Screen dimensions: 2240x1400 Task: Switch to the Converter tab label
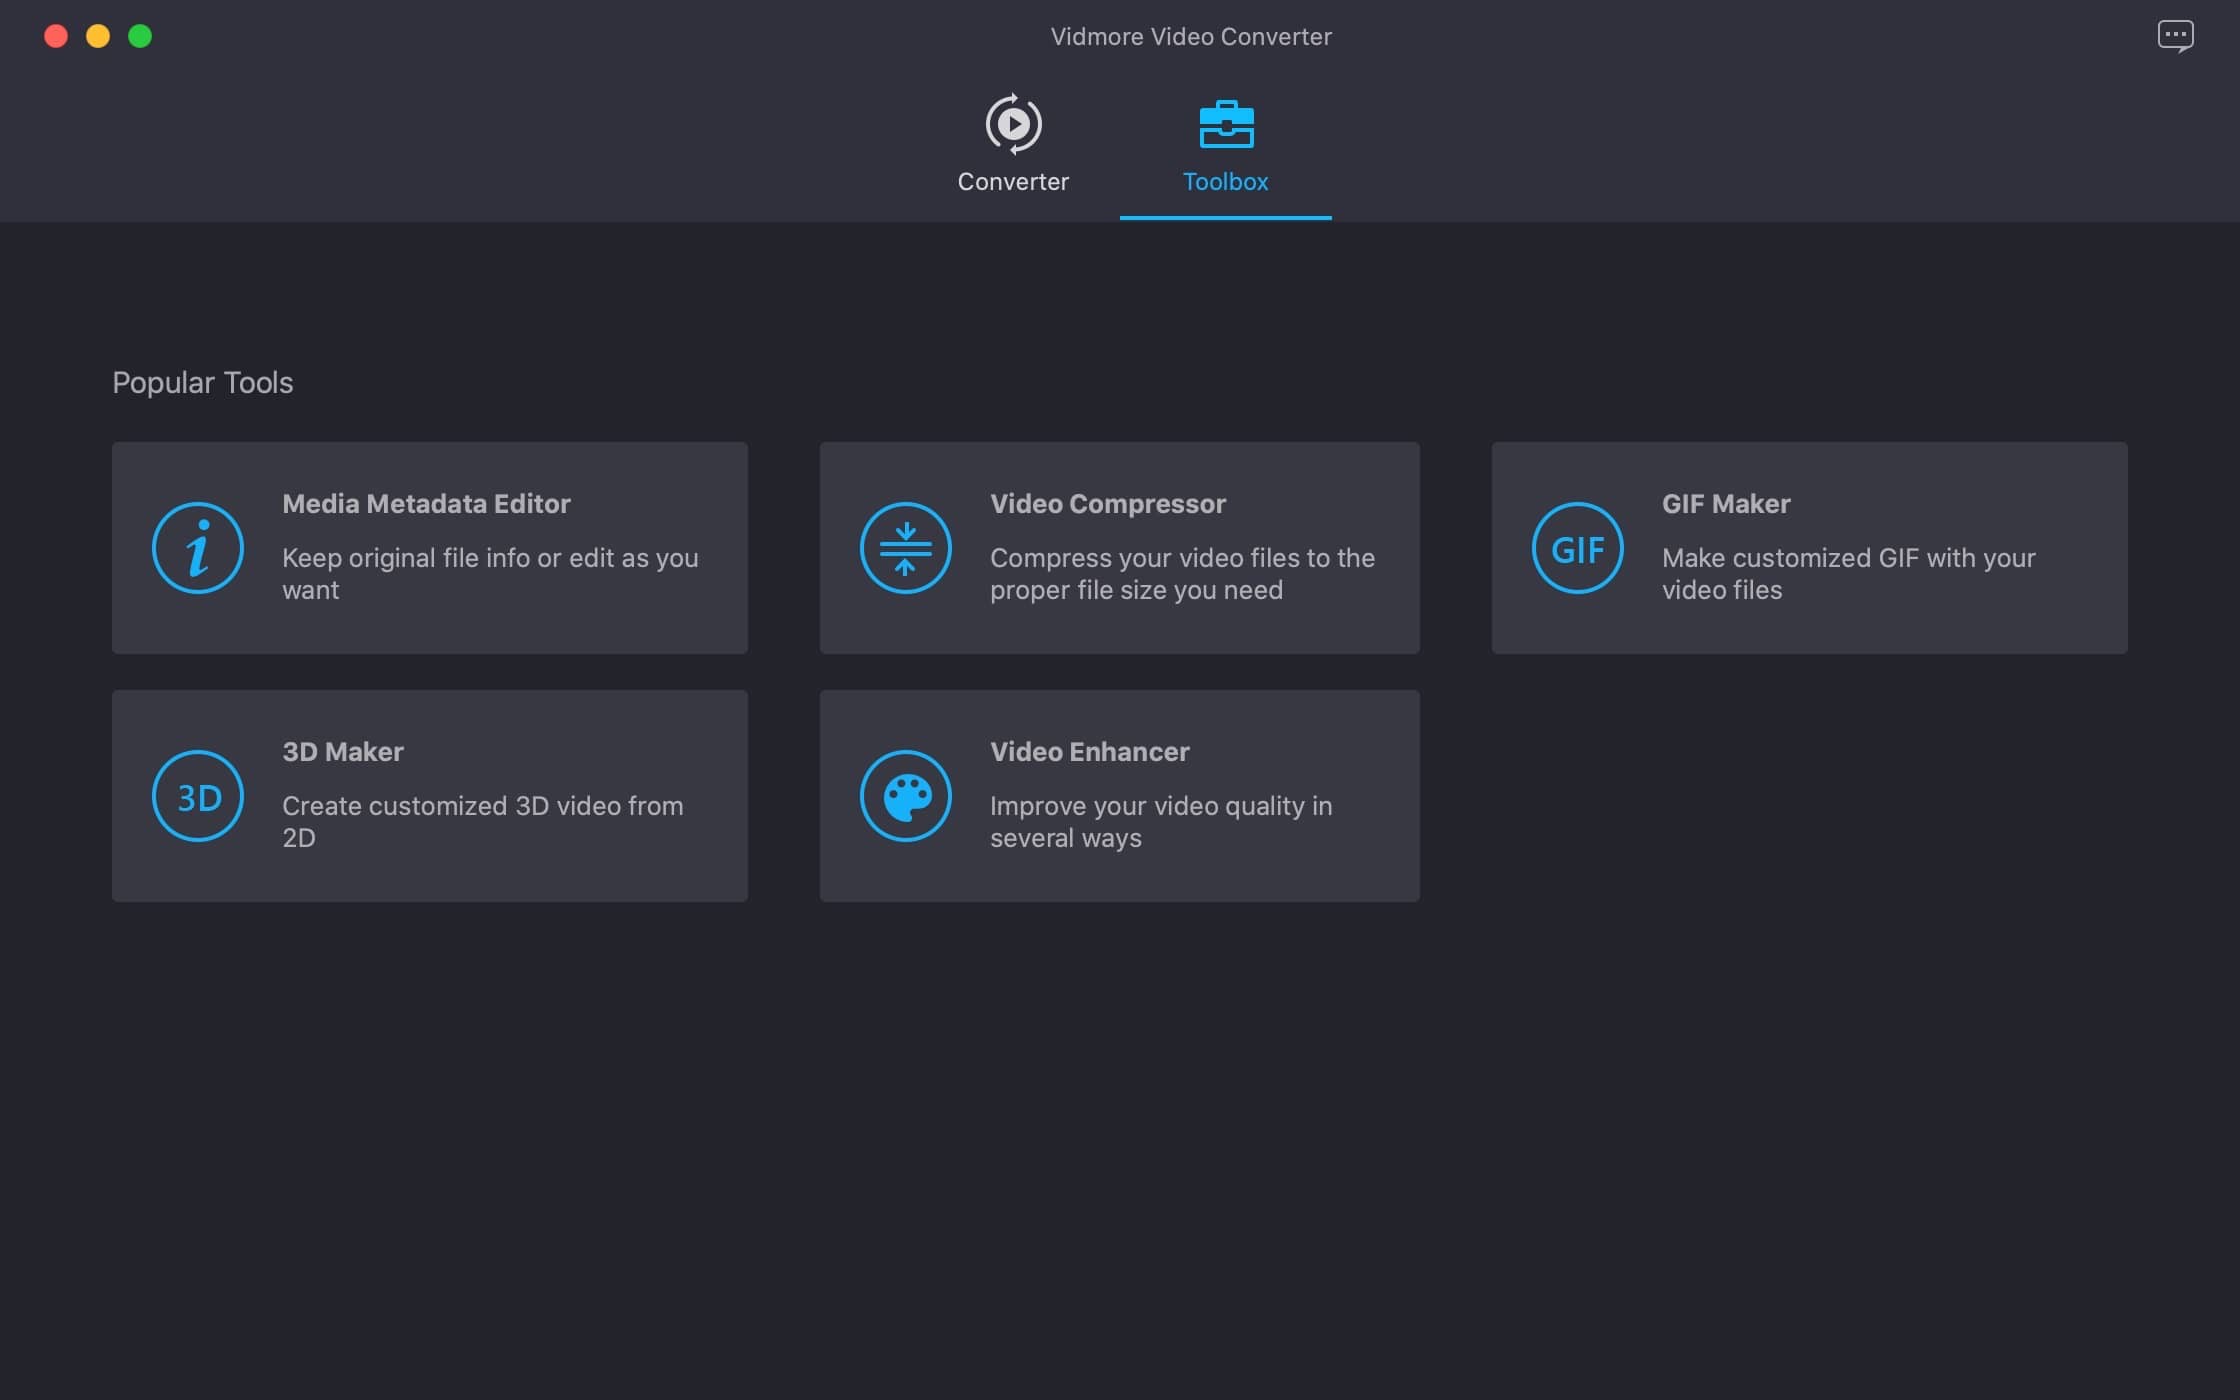click(x=1013, y=182)
